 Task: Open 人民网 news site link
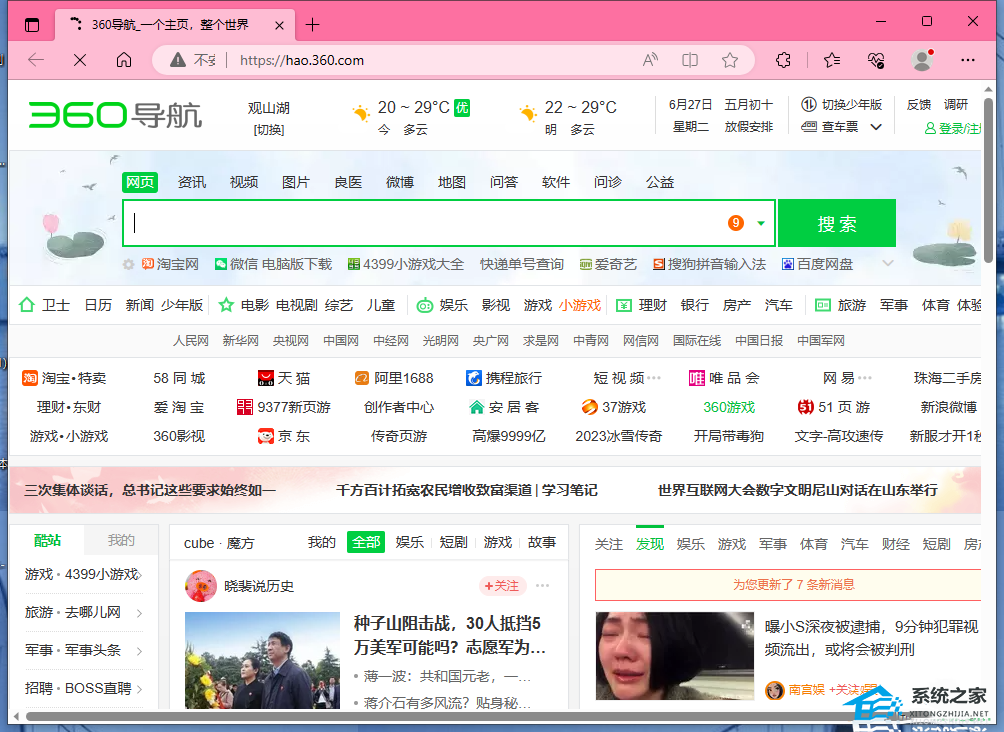[x=191, y=341]
